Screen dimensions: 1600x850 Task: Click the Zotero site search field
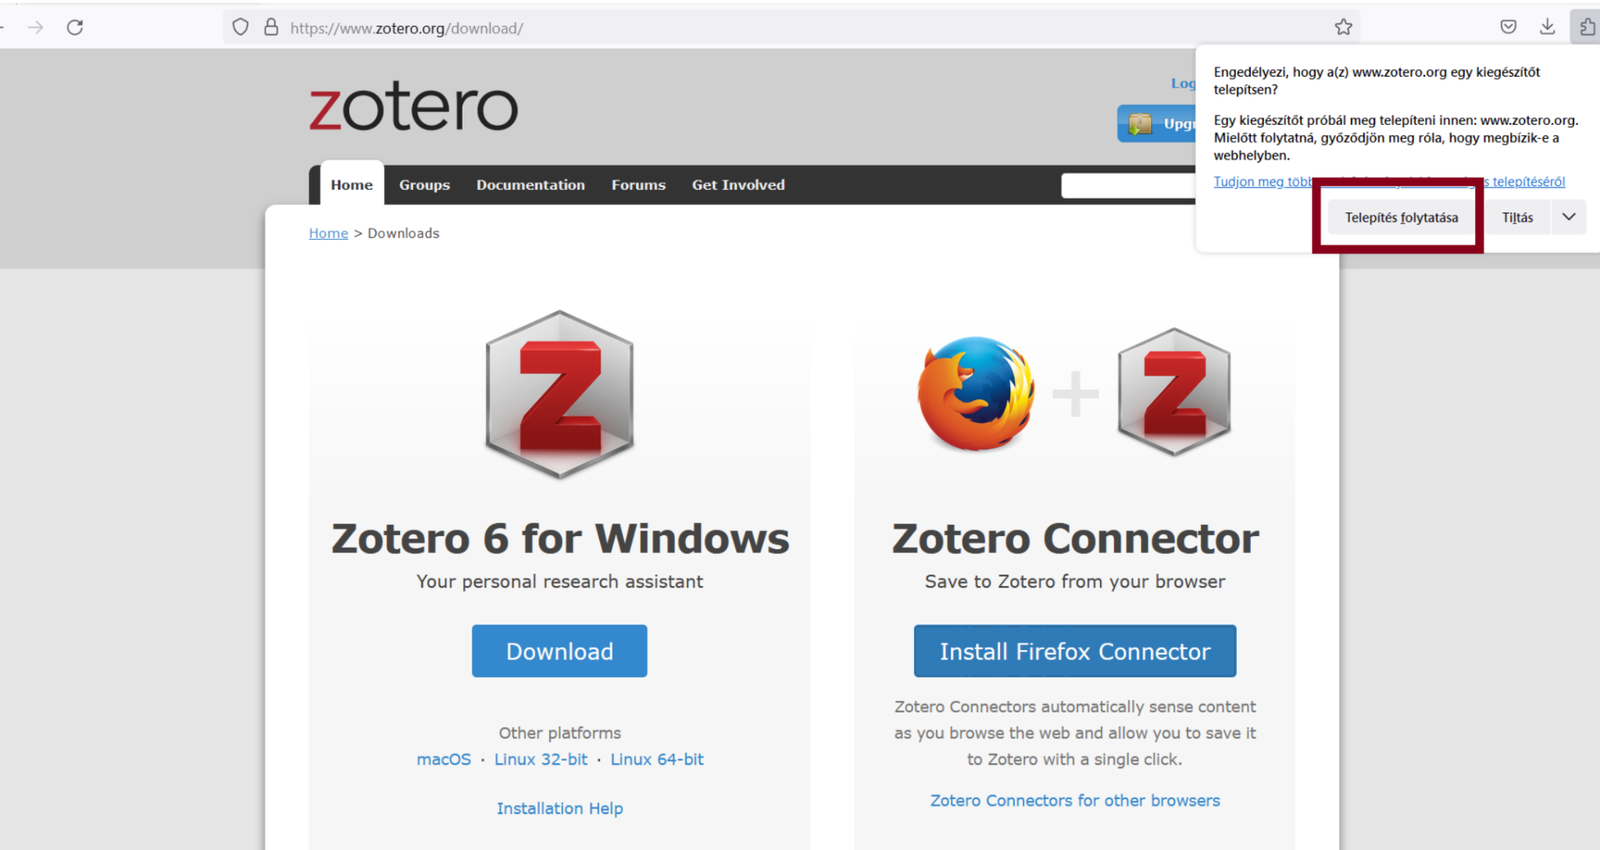tap(1128, 185)
